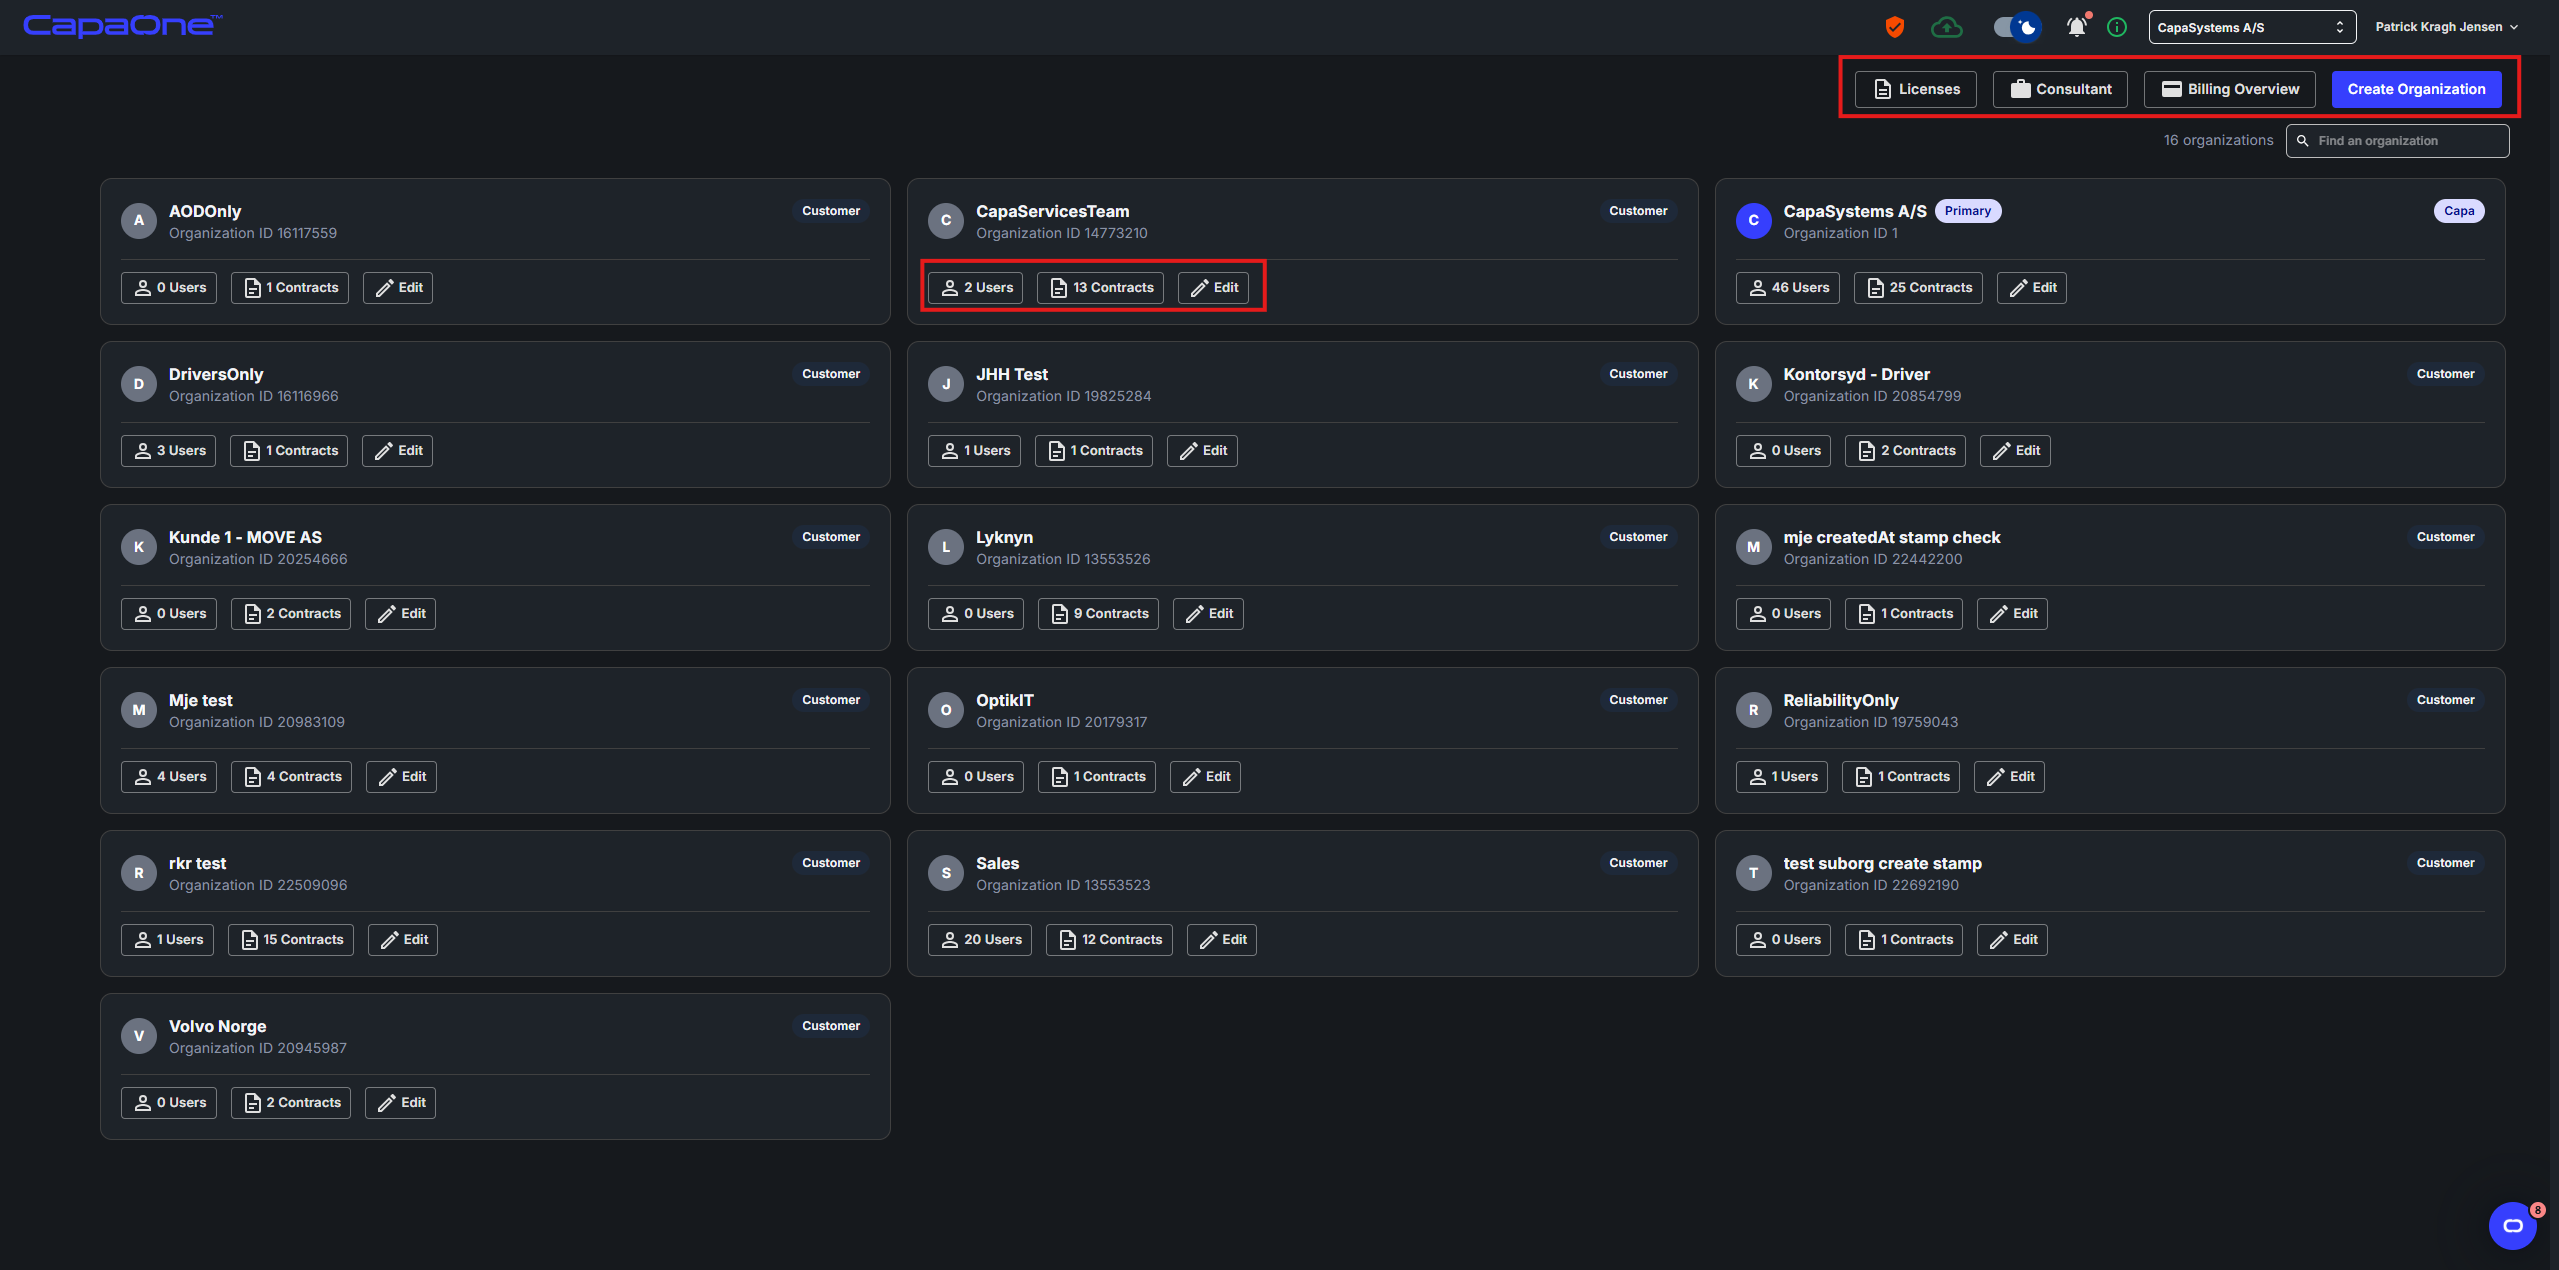This screenshot has height=1270, width=2559.
Task: Open 4 Contracts of Mje test
Action: 291,777
